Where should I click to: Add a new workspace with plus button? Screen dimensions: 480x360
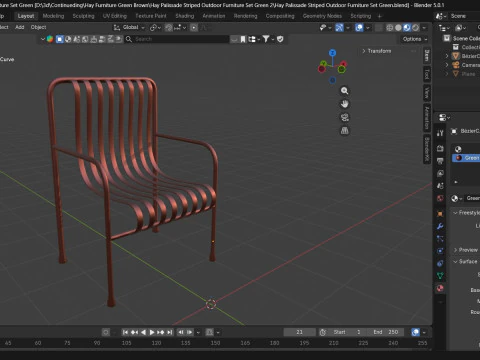379,16
